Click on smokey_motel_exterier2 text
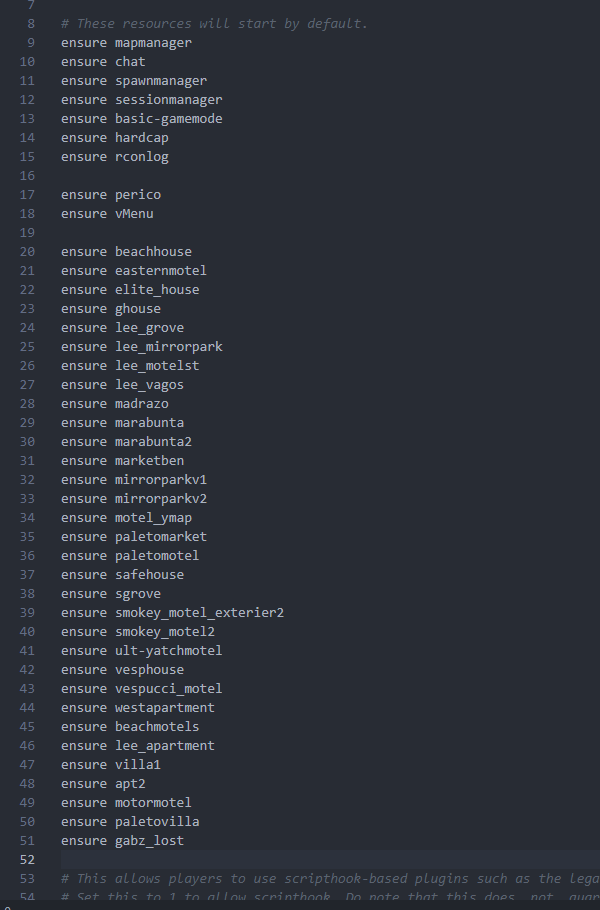 pyautogui.click(x=199, y=612)
